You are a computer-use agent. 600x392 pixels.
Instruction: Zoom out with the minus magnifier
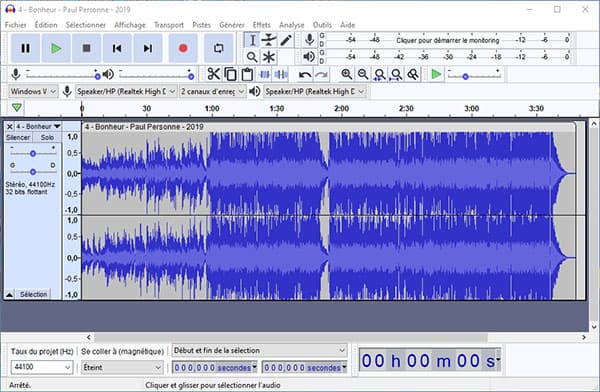tap(363, 74)
